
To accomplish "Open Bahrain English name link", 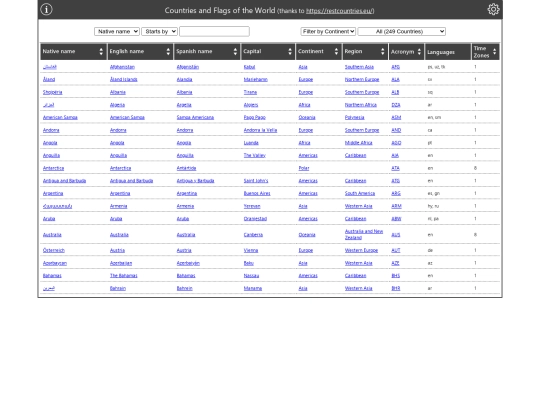I will point(118,289).
